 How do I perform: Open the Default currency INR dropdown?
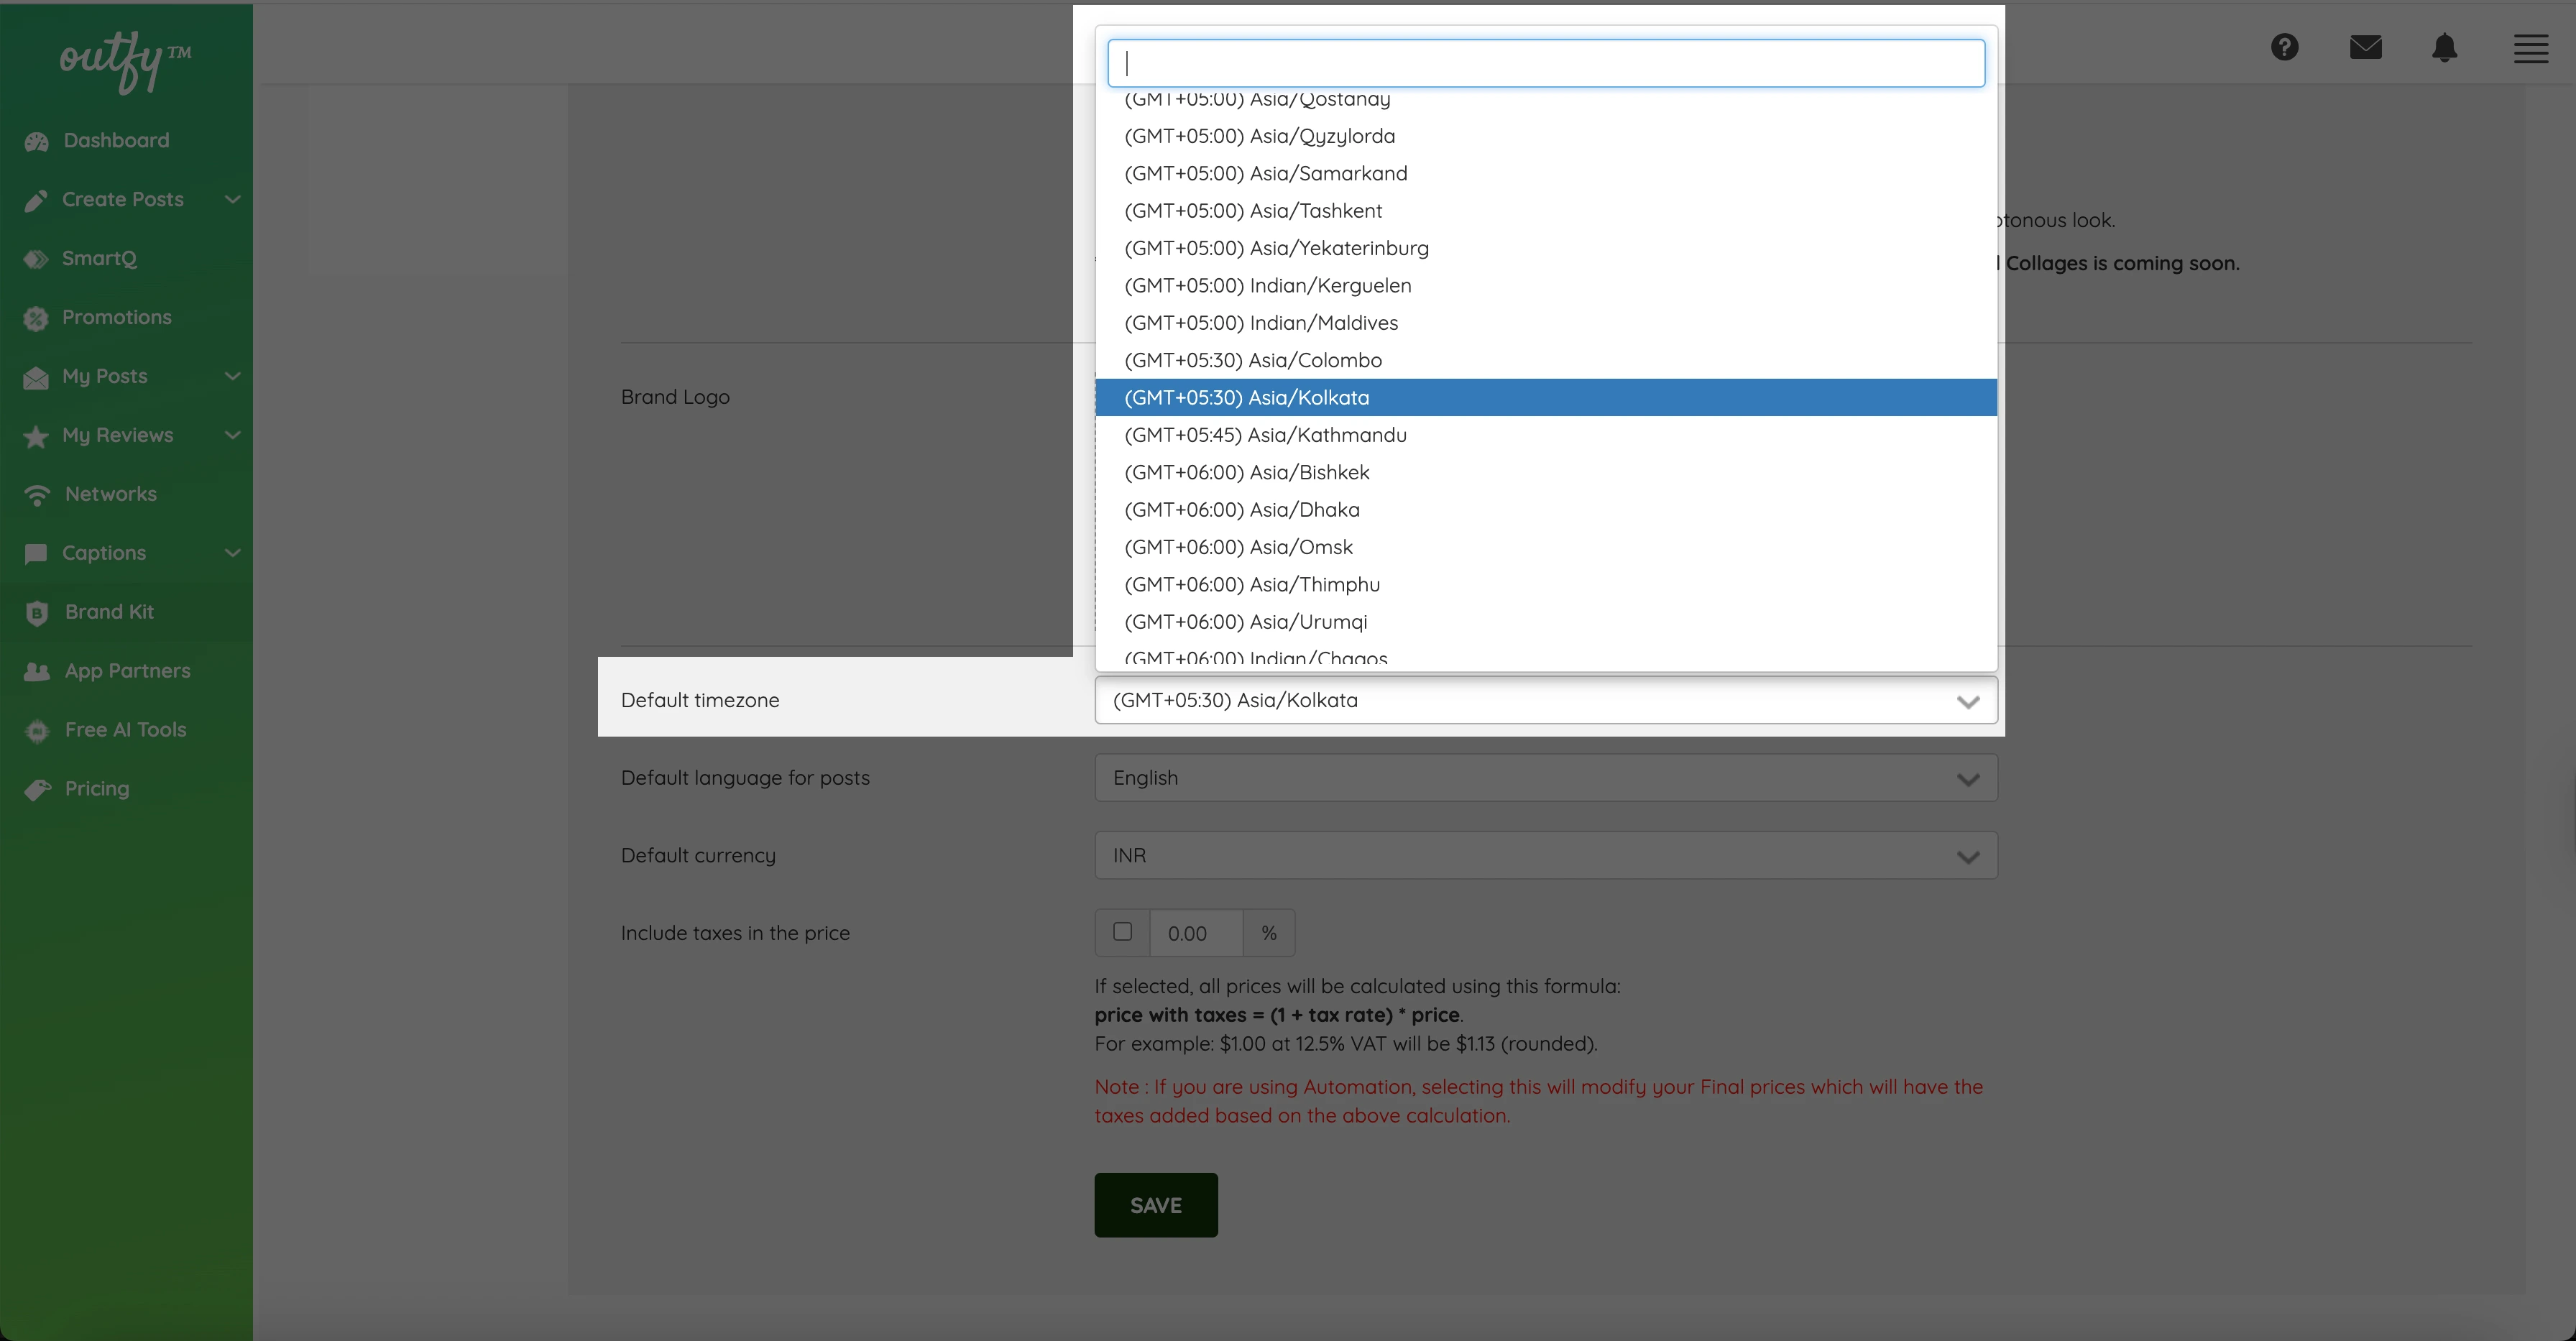pyautogui.click(x=1545, y=856)
